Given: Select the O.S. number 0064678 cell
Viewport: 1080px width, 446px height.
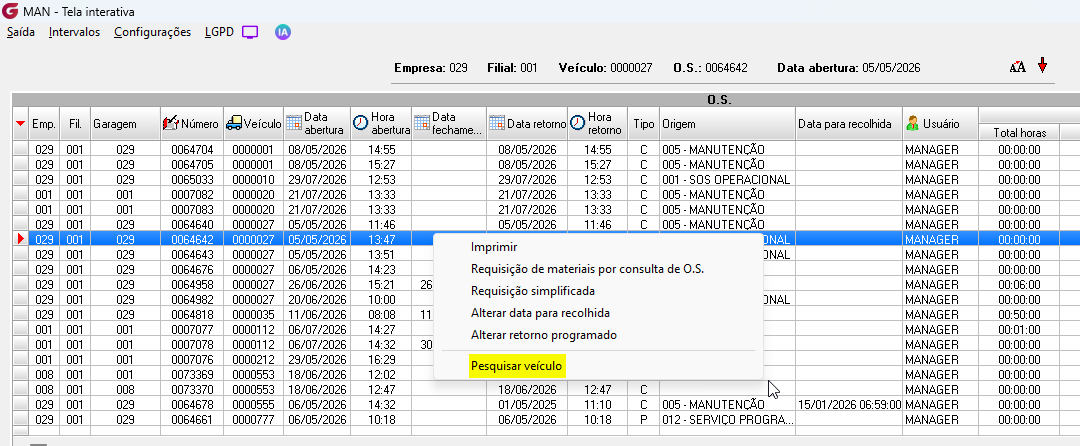Looking at the screenshot, I should tap(194, 405).
